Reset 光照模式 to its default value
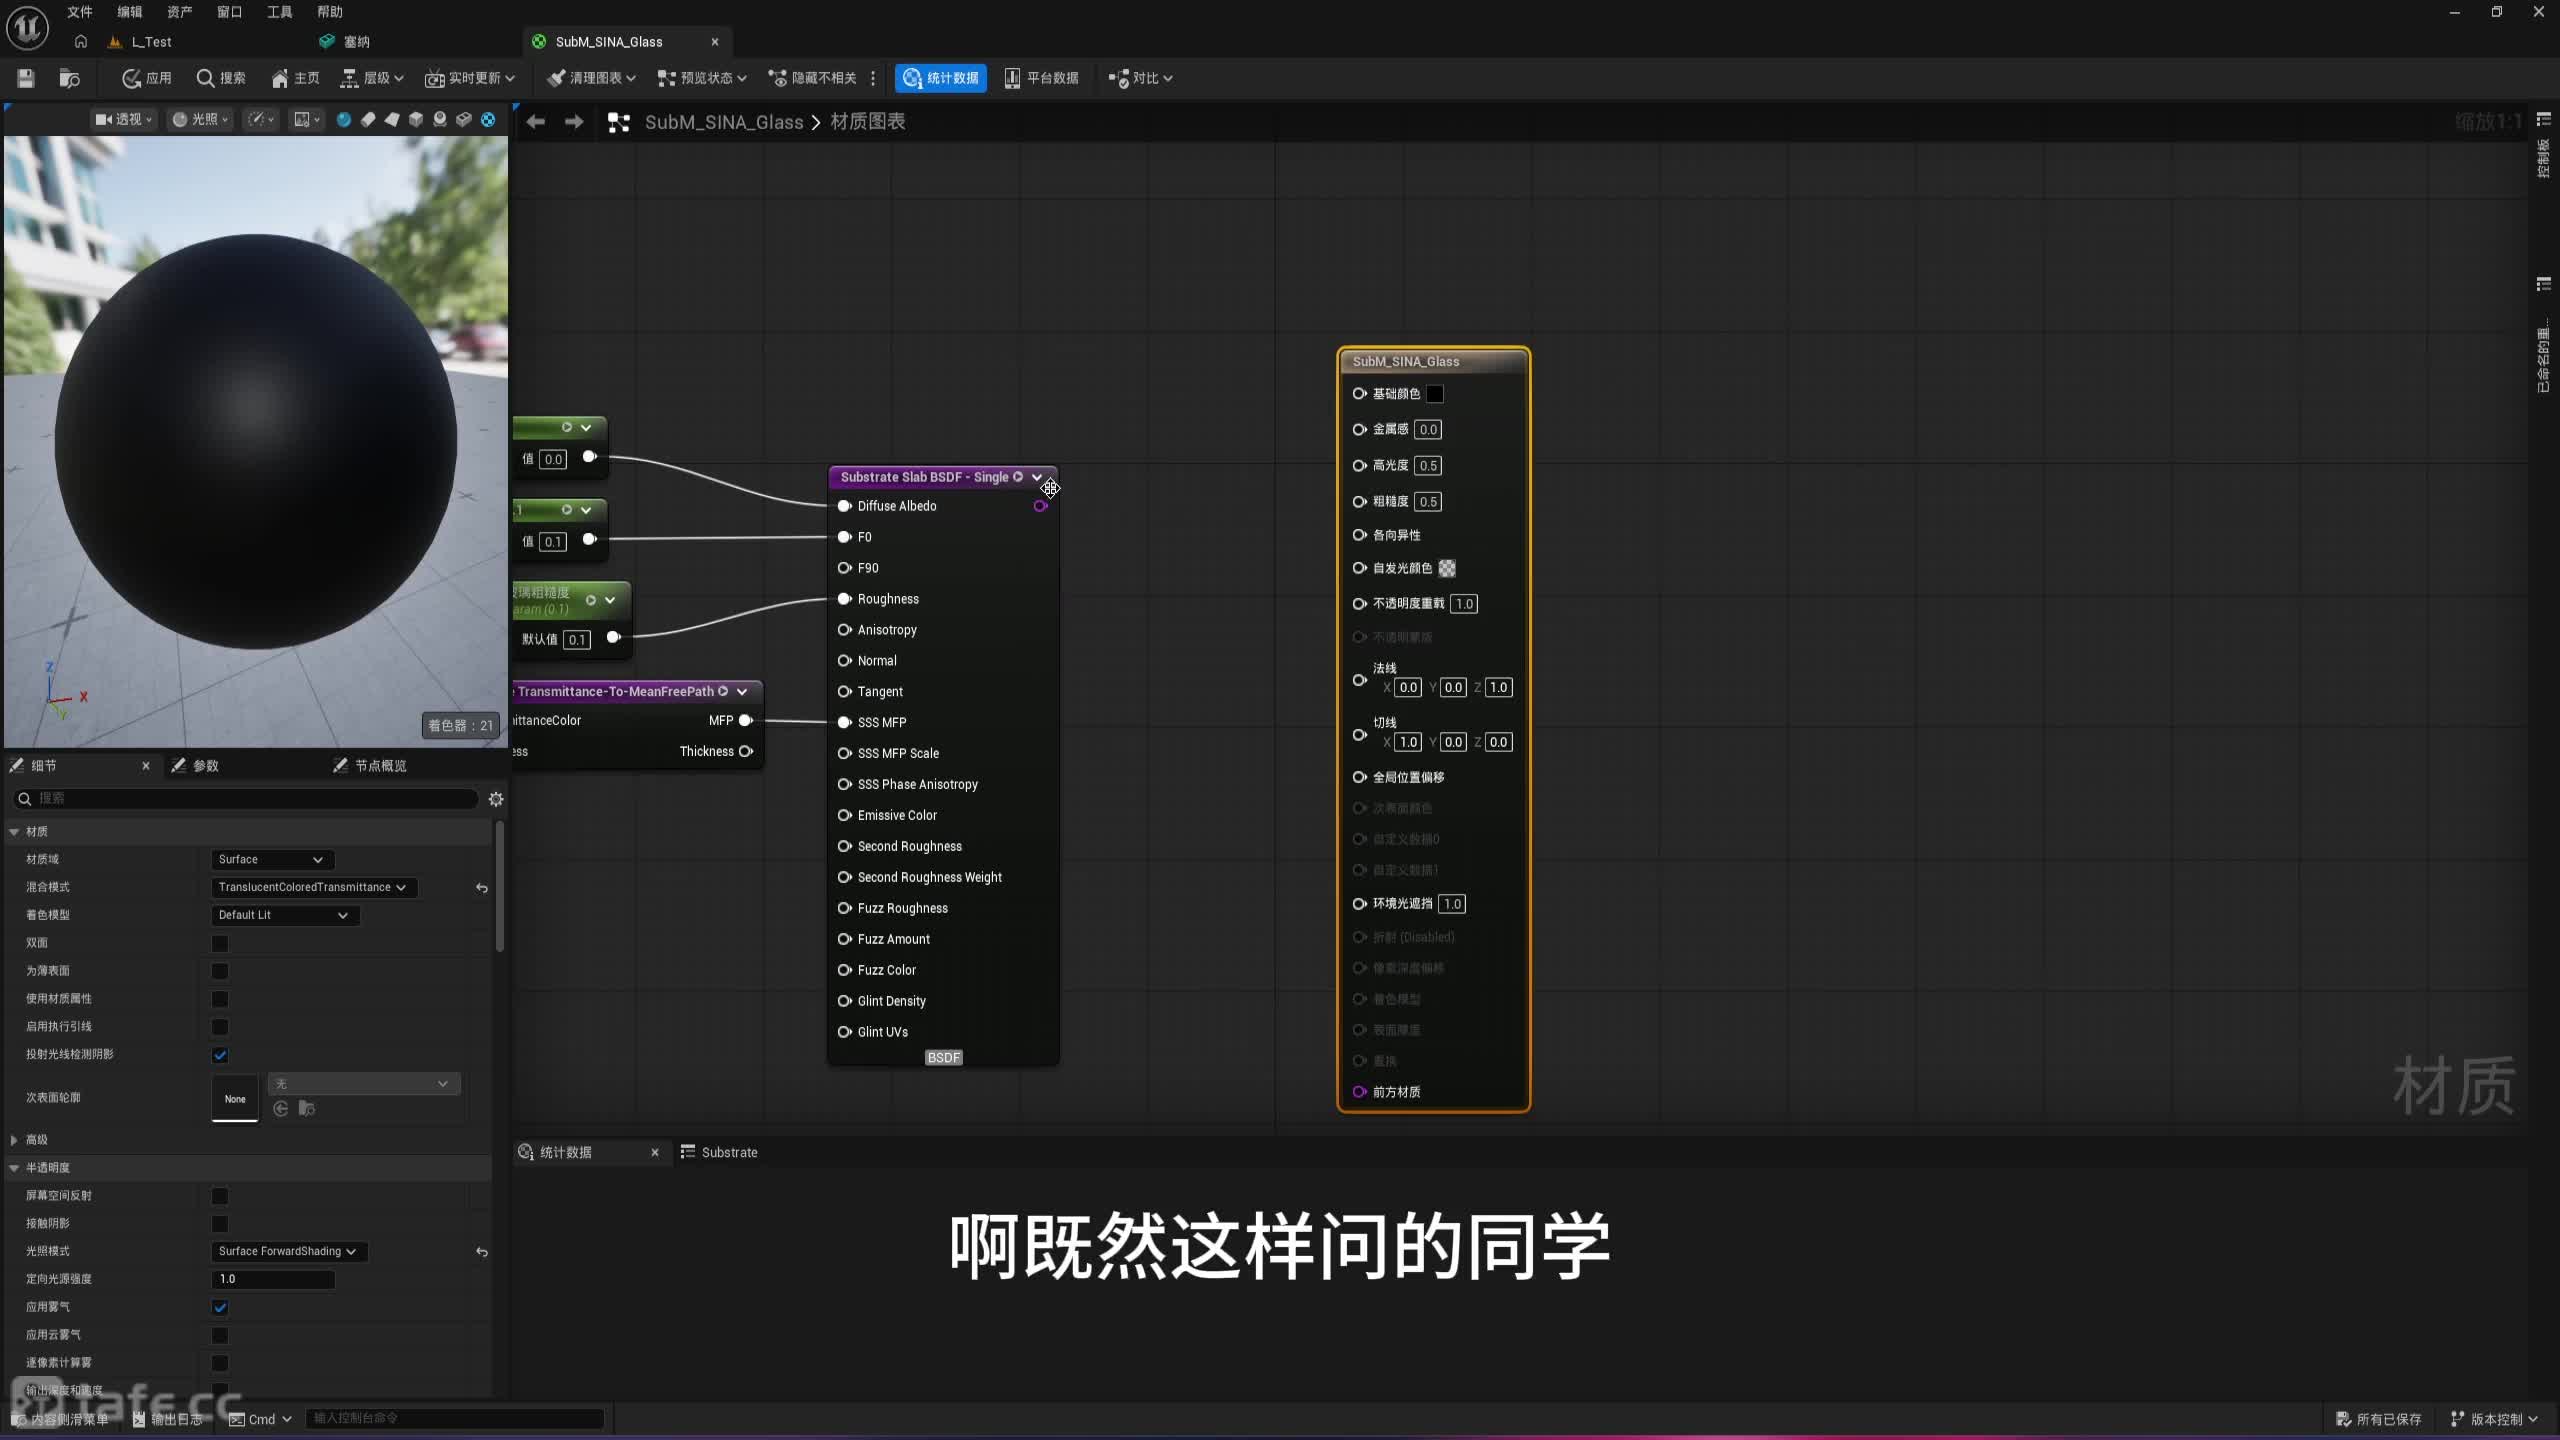This screenshot has height=1440, width=2560. pos(482,1252)
